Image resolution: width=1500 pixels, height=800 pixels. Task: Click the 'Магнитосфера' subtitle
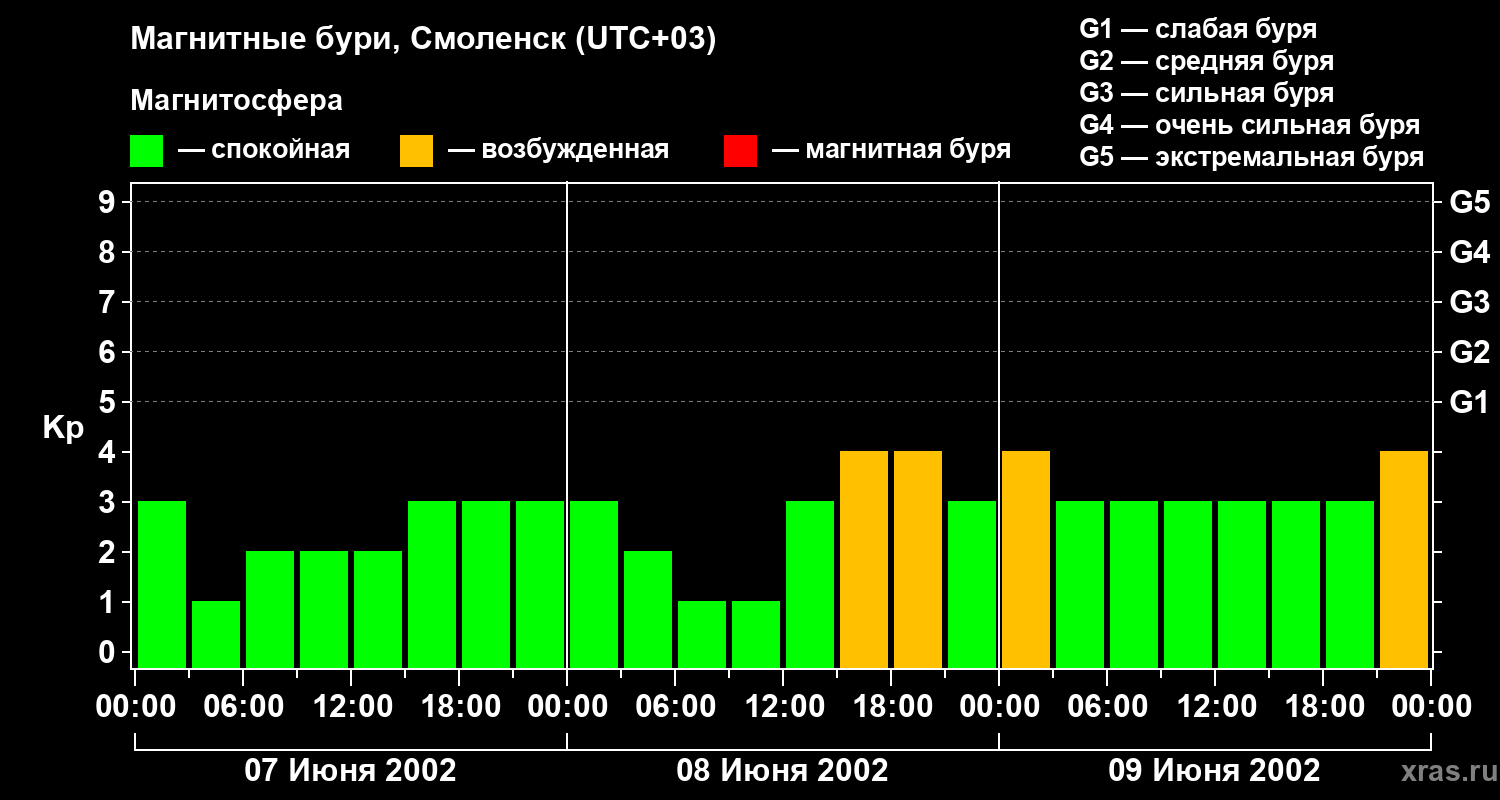pos(237,101)
